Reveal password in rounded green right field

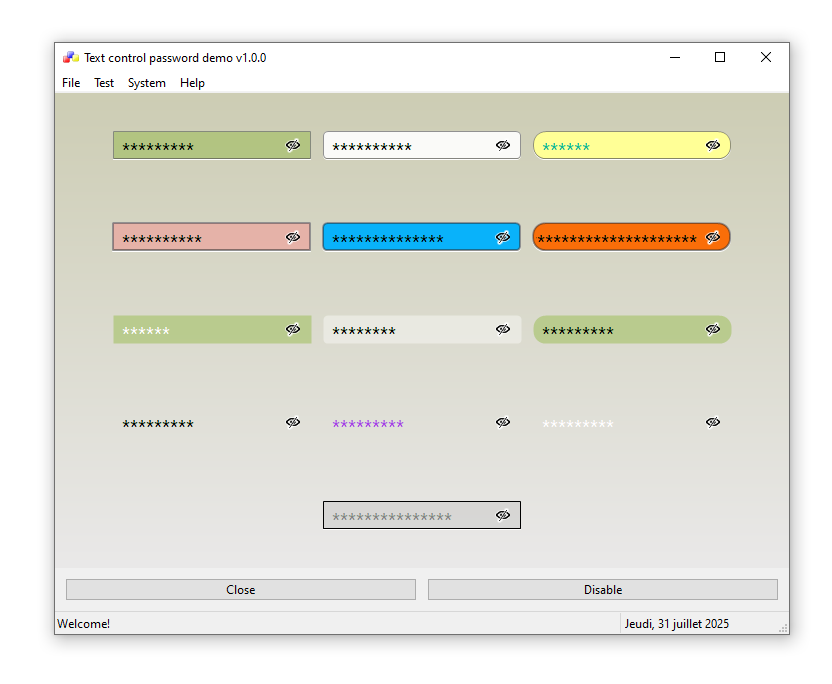[713, 329]
